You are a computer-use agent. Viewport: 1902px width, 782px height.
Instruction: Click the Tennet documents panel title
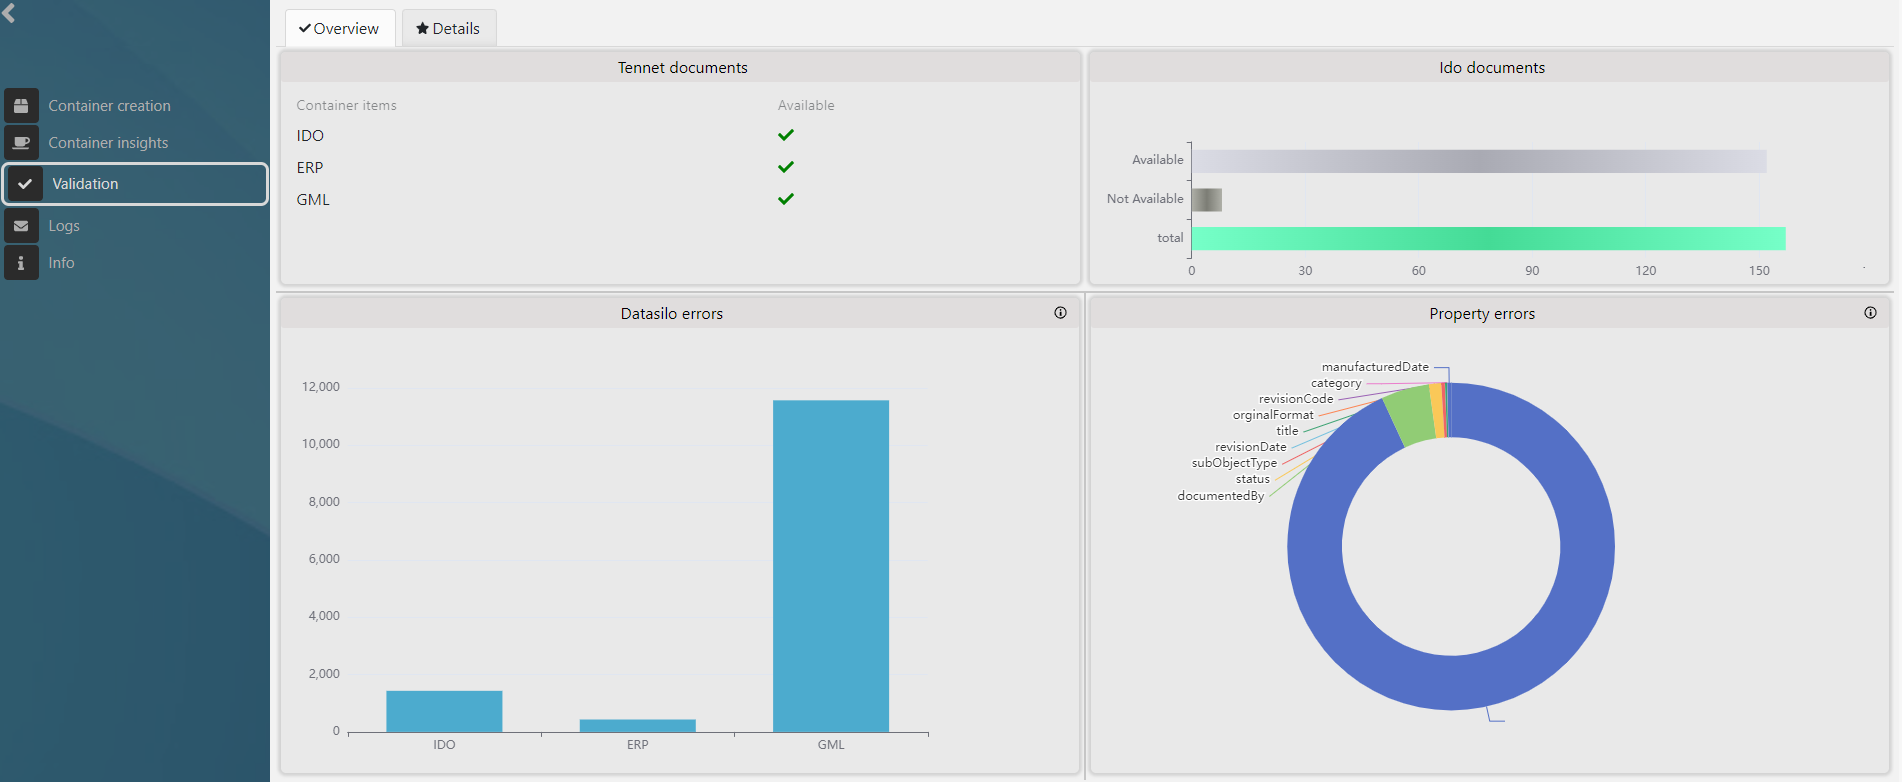(x=683, y=68)
